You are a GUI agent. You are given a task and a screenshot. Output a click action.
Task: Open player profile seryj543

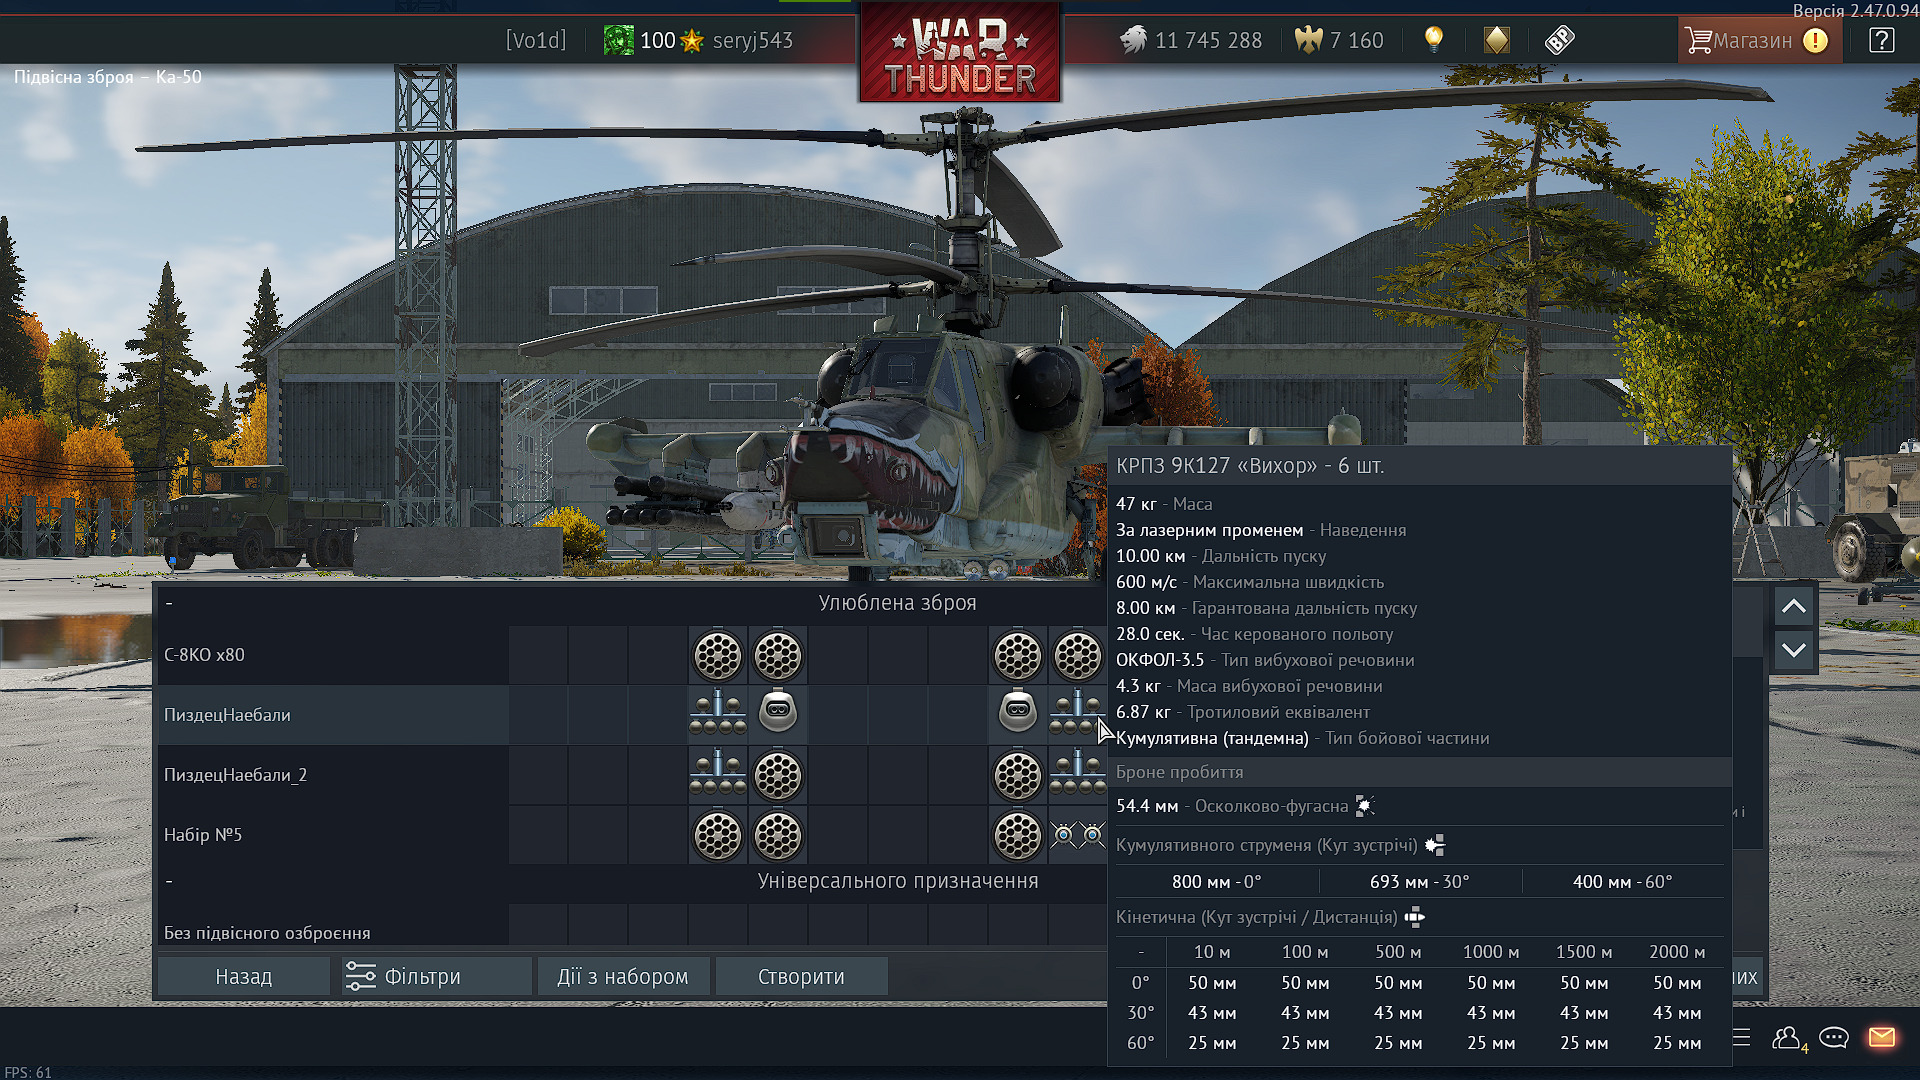(752, 40)
